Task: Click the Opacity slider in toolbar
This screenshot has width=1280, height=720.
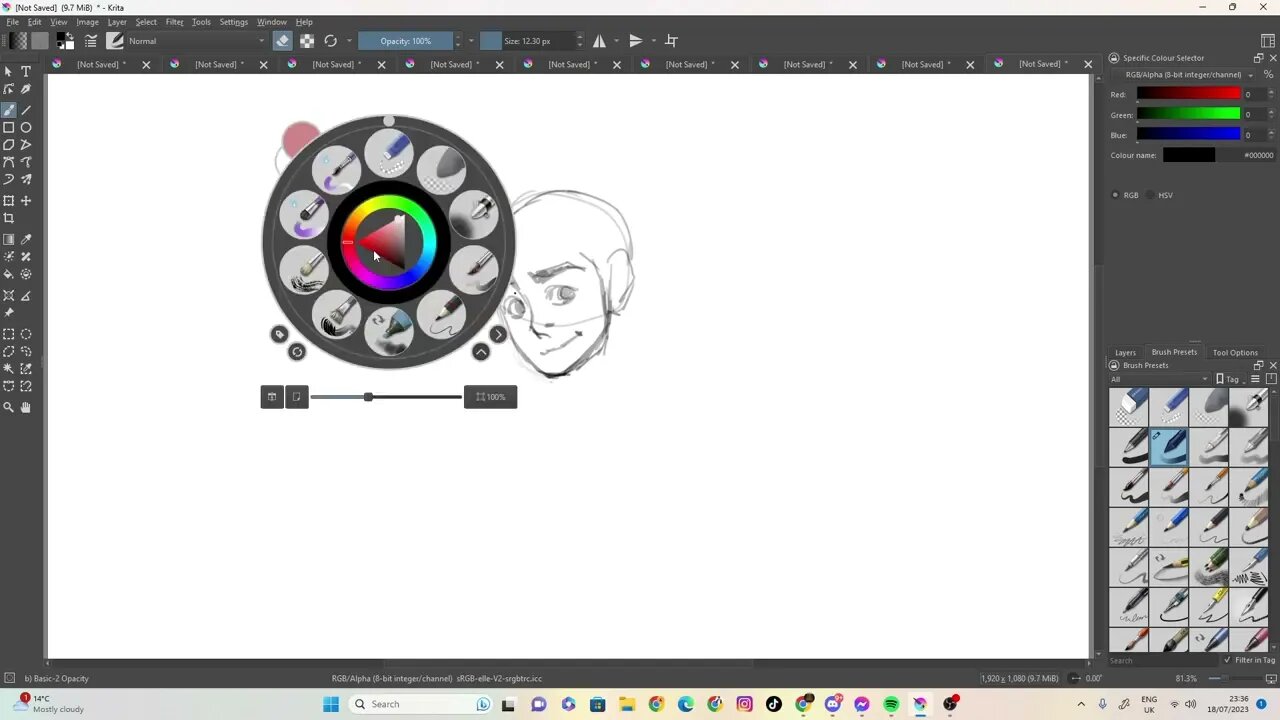Action: 405,41
